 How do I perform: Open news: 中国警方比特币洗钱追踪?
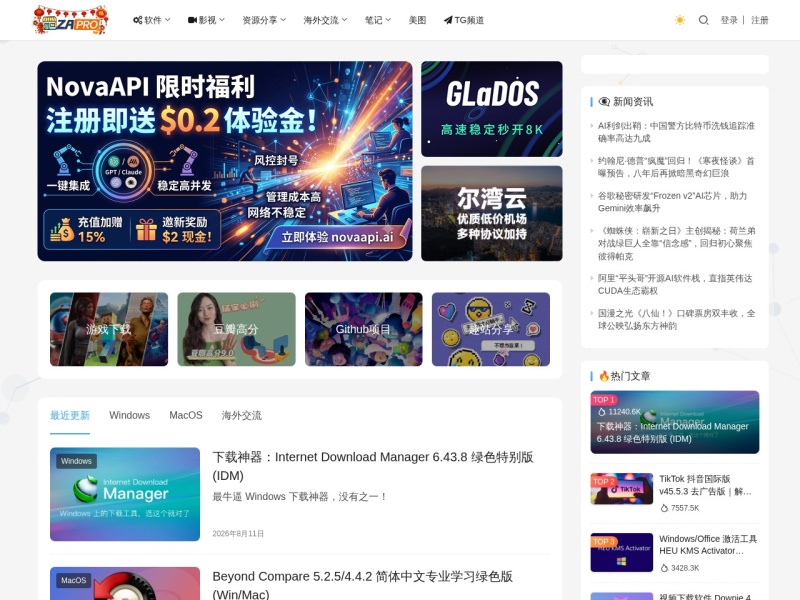(x=676, y=132)
